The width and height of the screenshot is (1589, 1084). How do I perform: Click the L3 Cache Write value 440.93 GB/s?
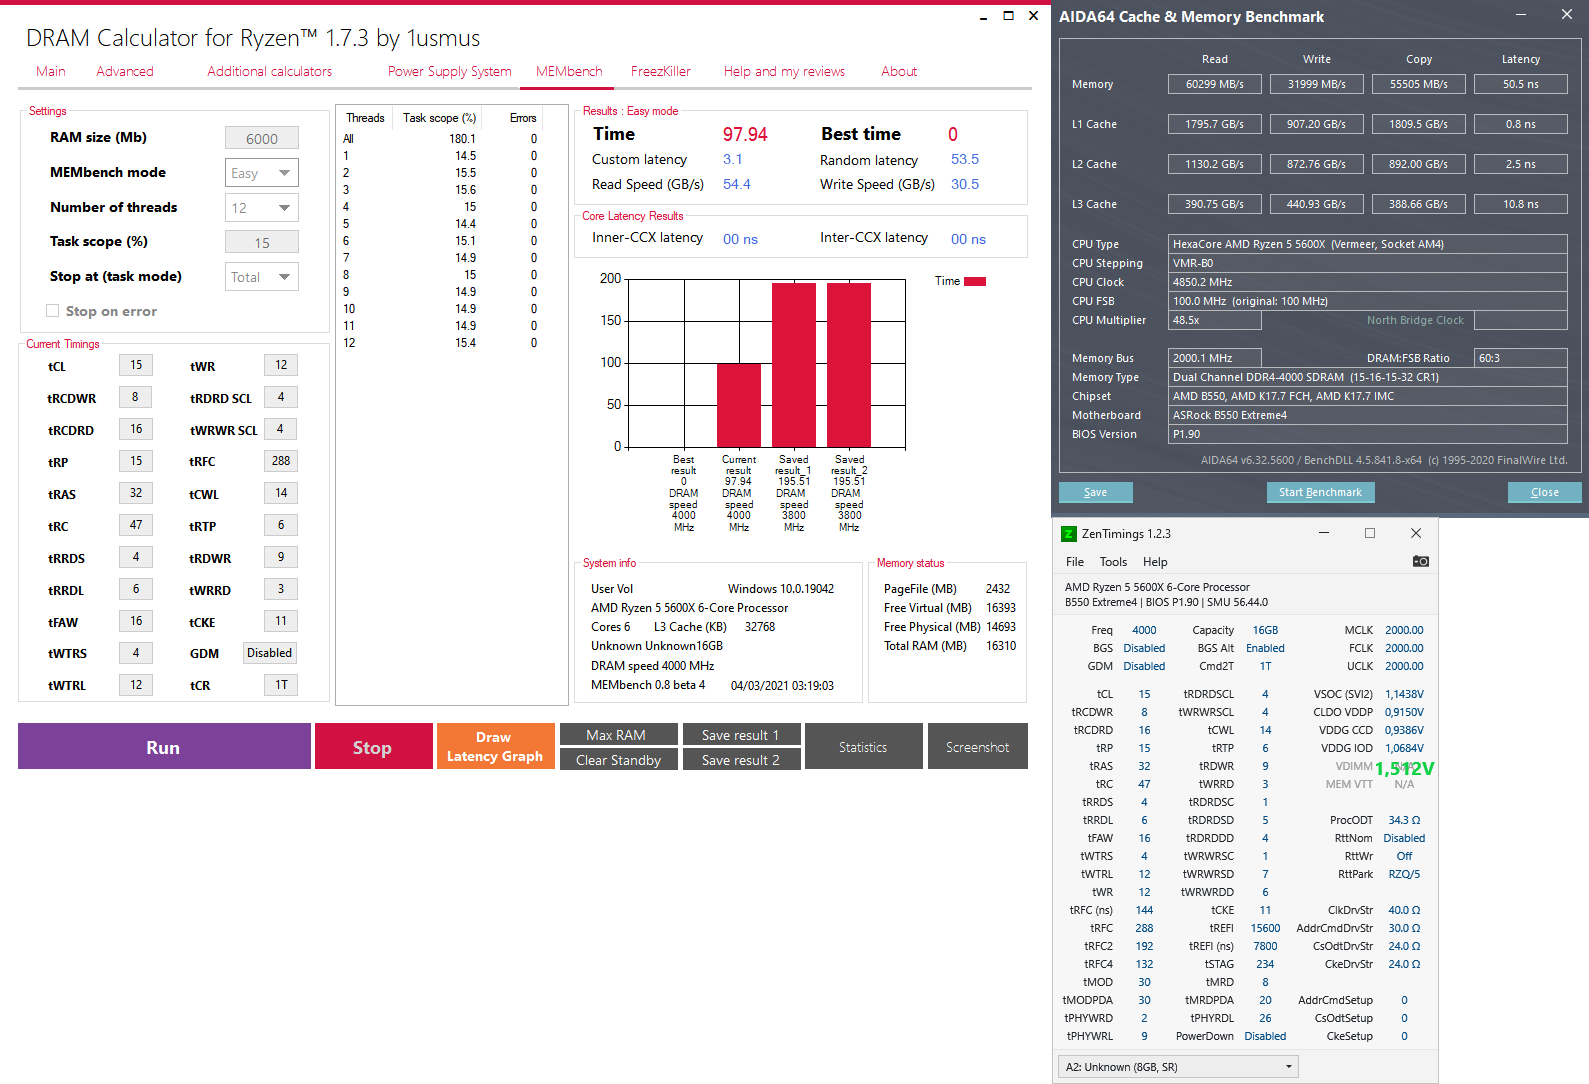point(1317,204)
